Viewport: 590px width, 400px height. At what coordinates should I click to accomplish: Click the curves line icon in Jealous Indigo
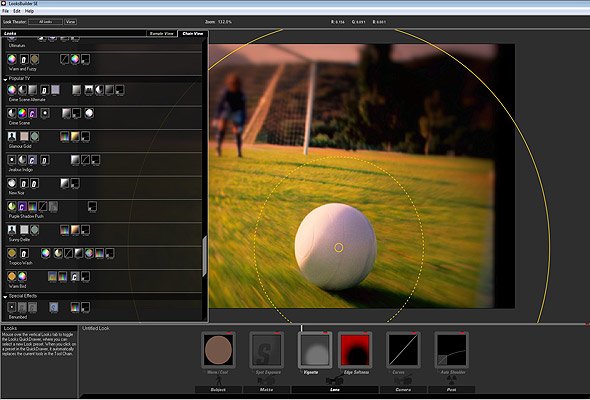pos(85,160)
